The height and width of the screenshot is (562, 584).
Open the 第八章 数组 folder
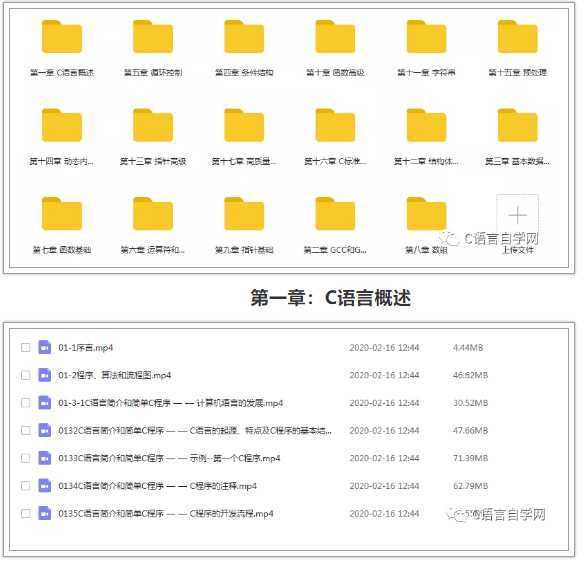[426, 214]
